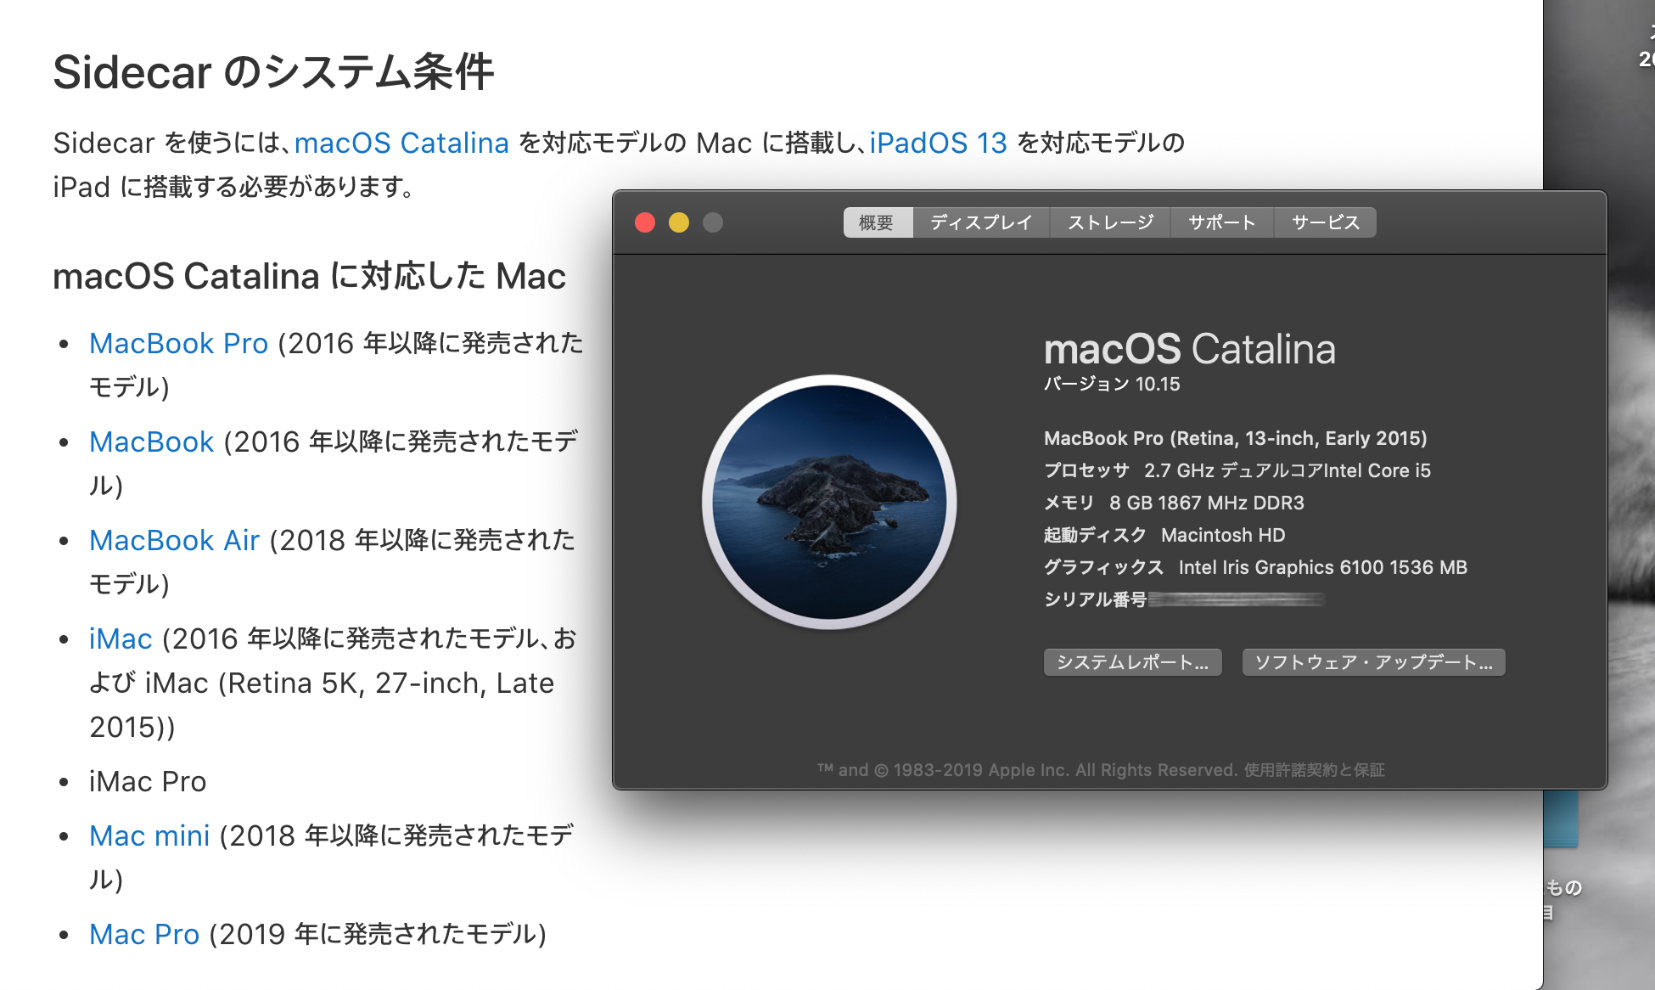Open the MacBook Pro link

(x=179, y=343)
